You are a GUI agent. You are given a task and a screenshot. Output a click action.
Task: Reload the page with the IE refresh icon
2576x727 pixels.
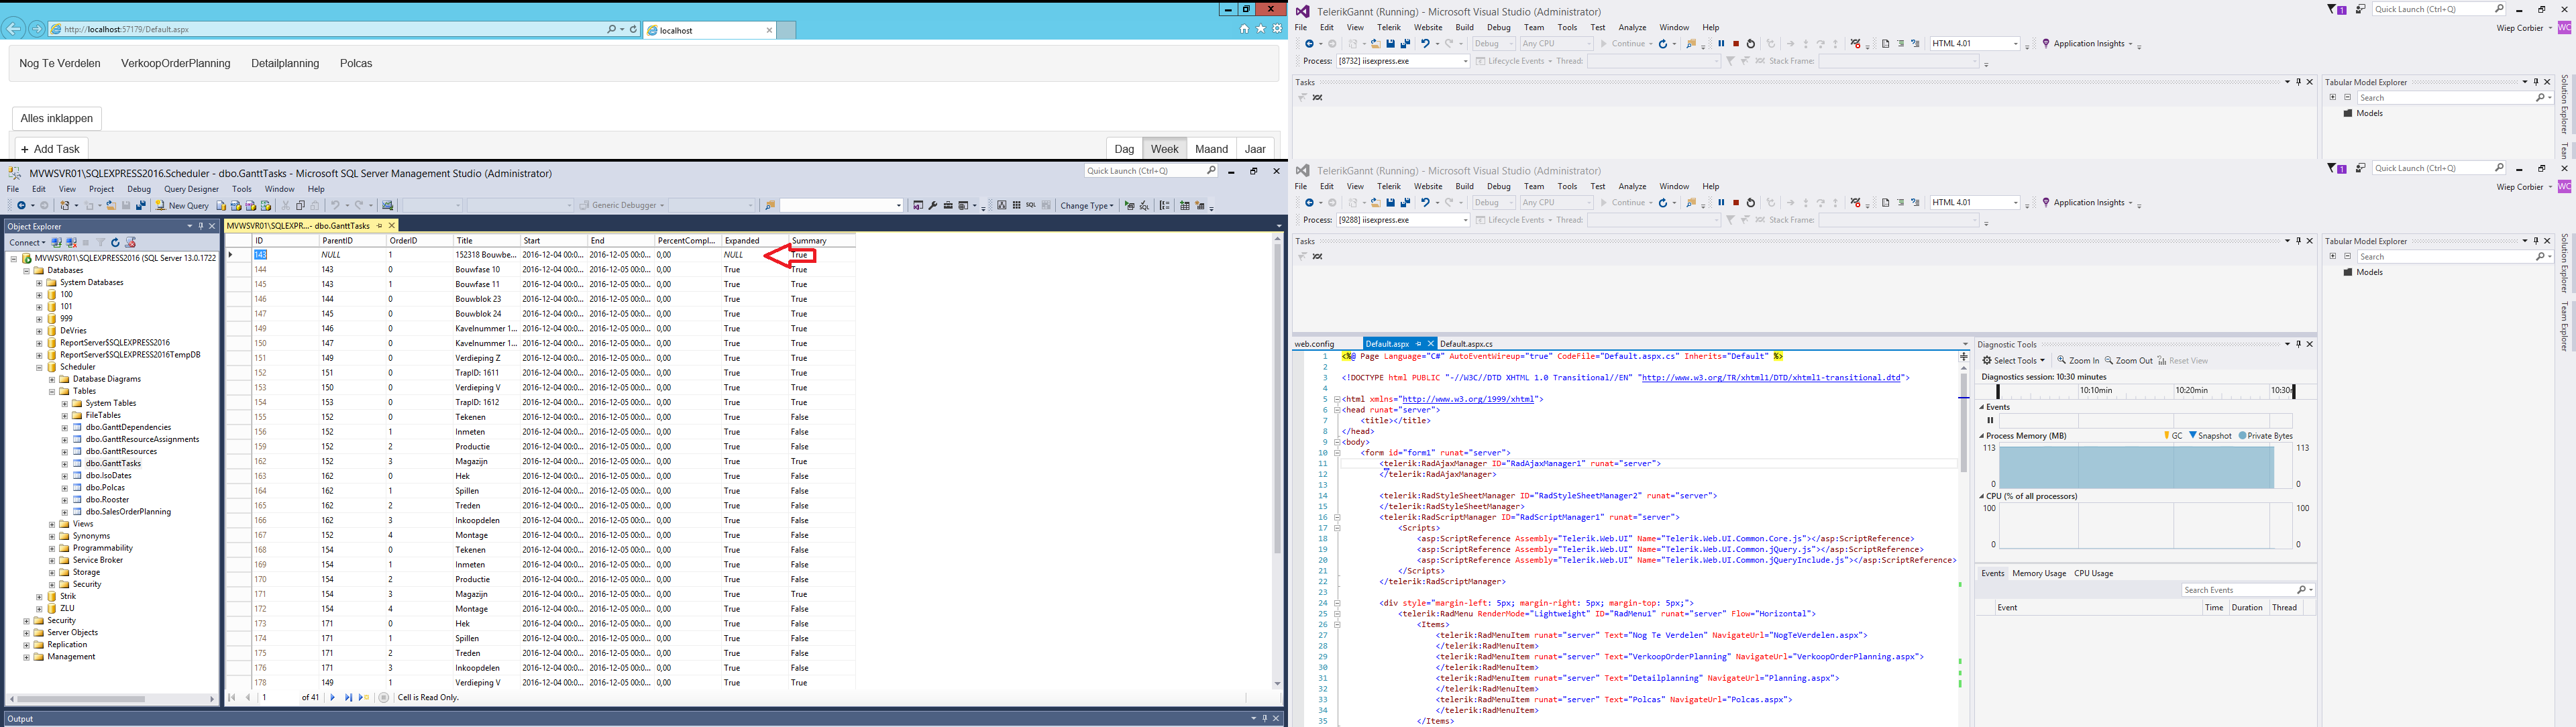pyautogui.click(x=633, y=29)
